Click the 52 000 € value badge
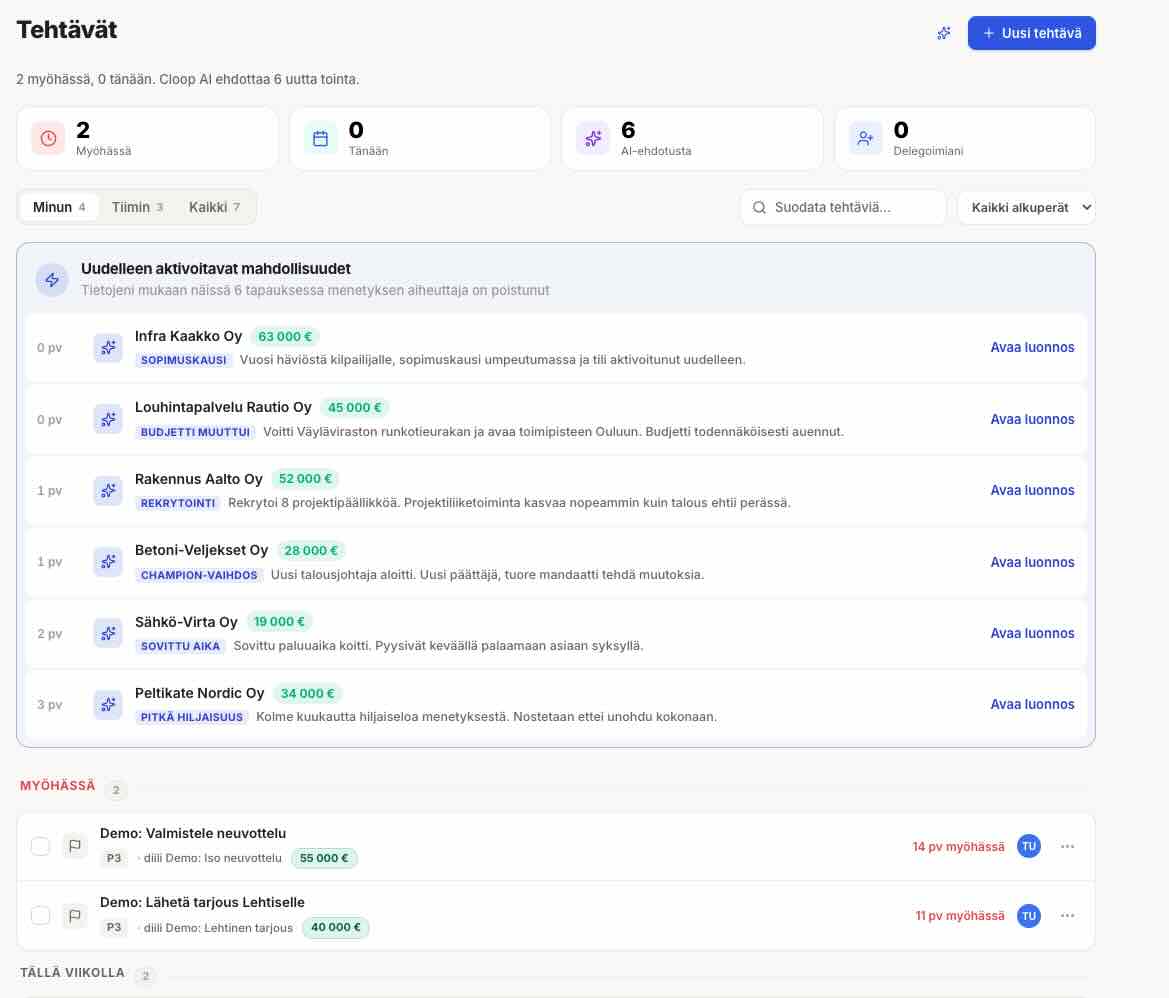Viewport: 1169px width, 998px height. pos(305,479)
